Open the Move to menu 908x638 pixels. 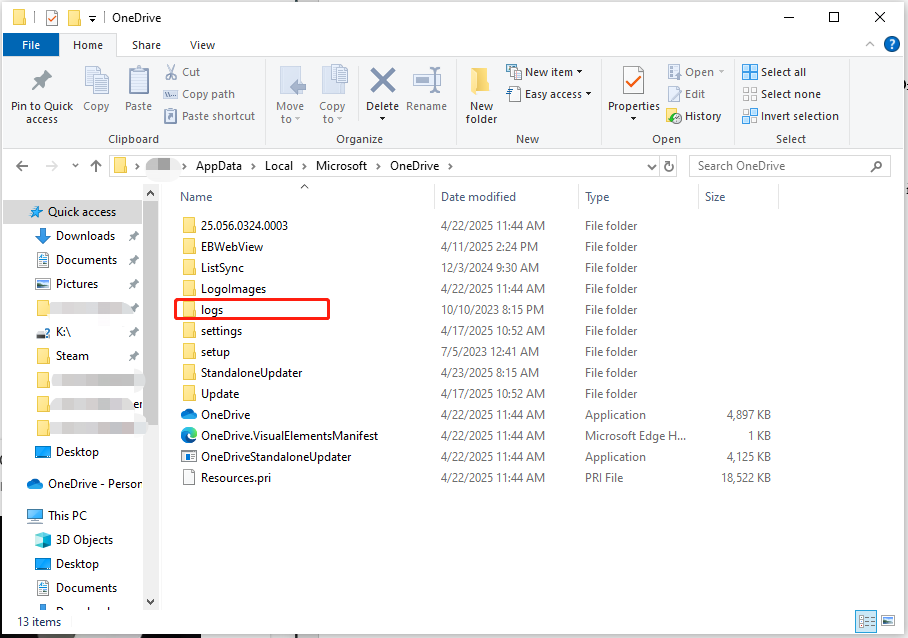point(290,95)
